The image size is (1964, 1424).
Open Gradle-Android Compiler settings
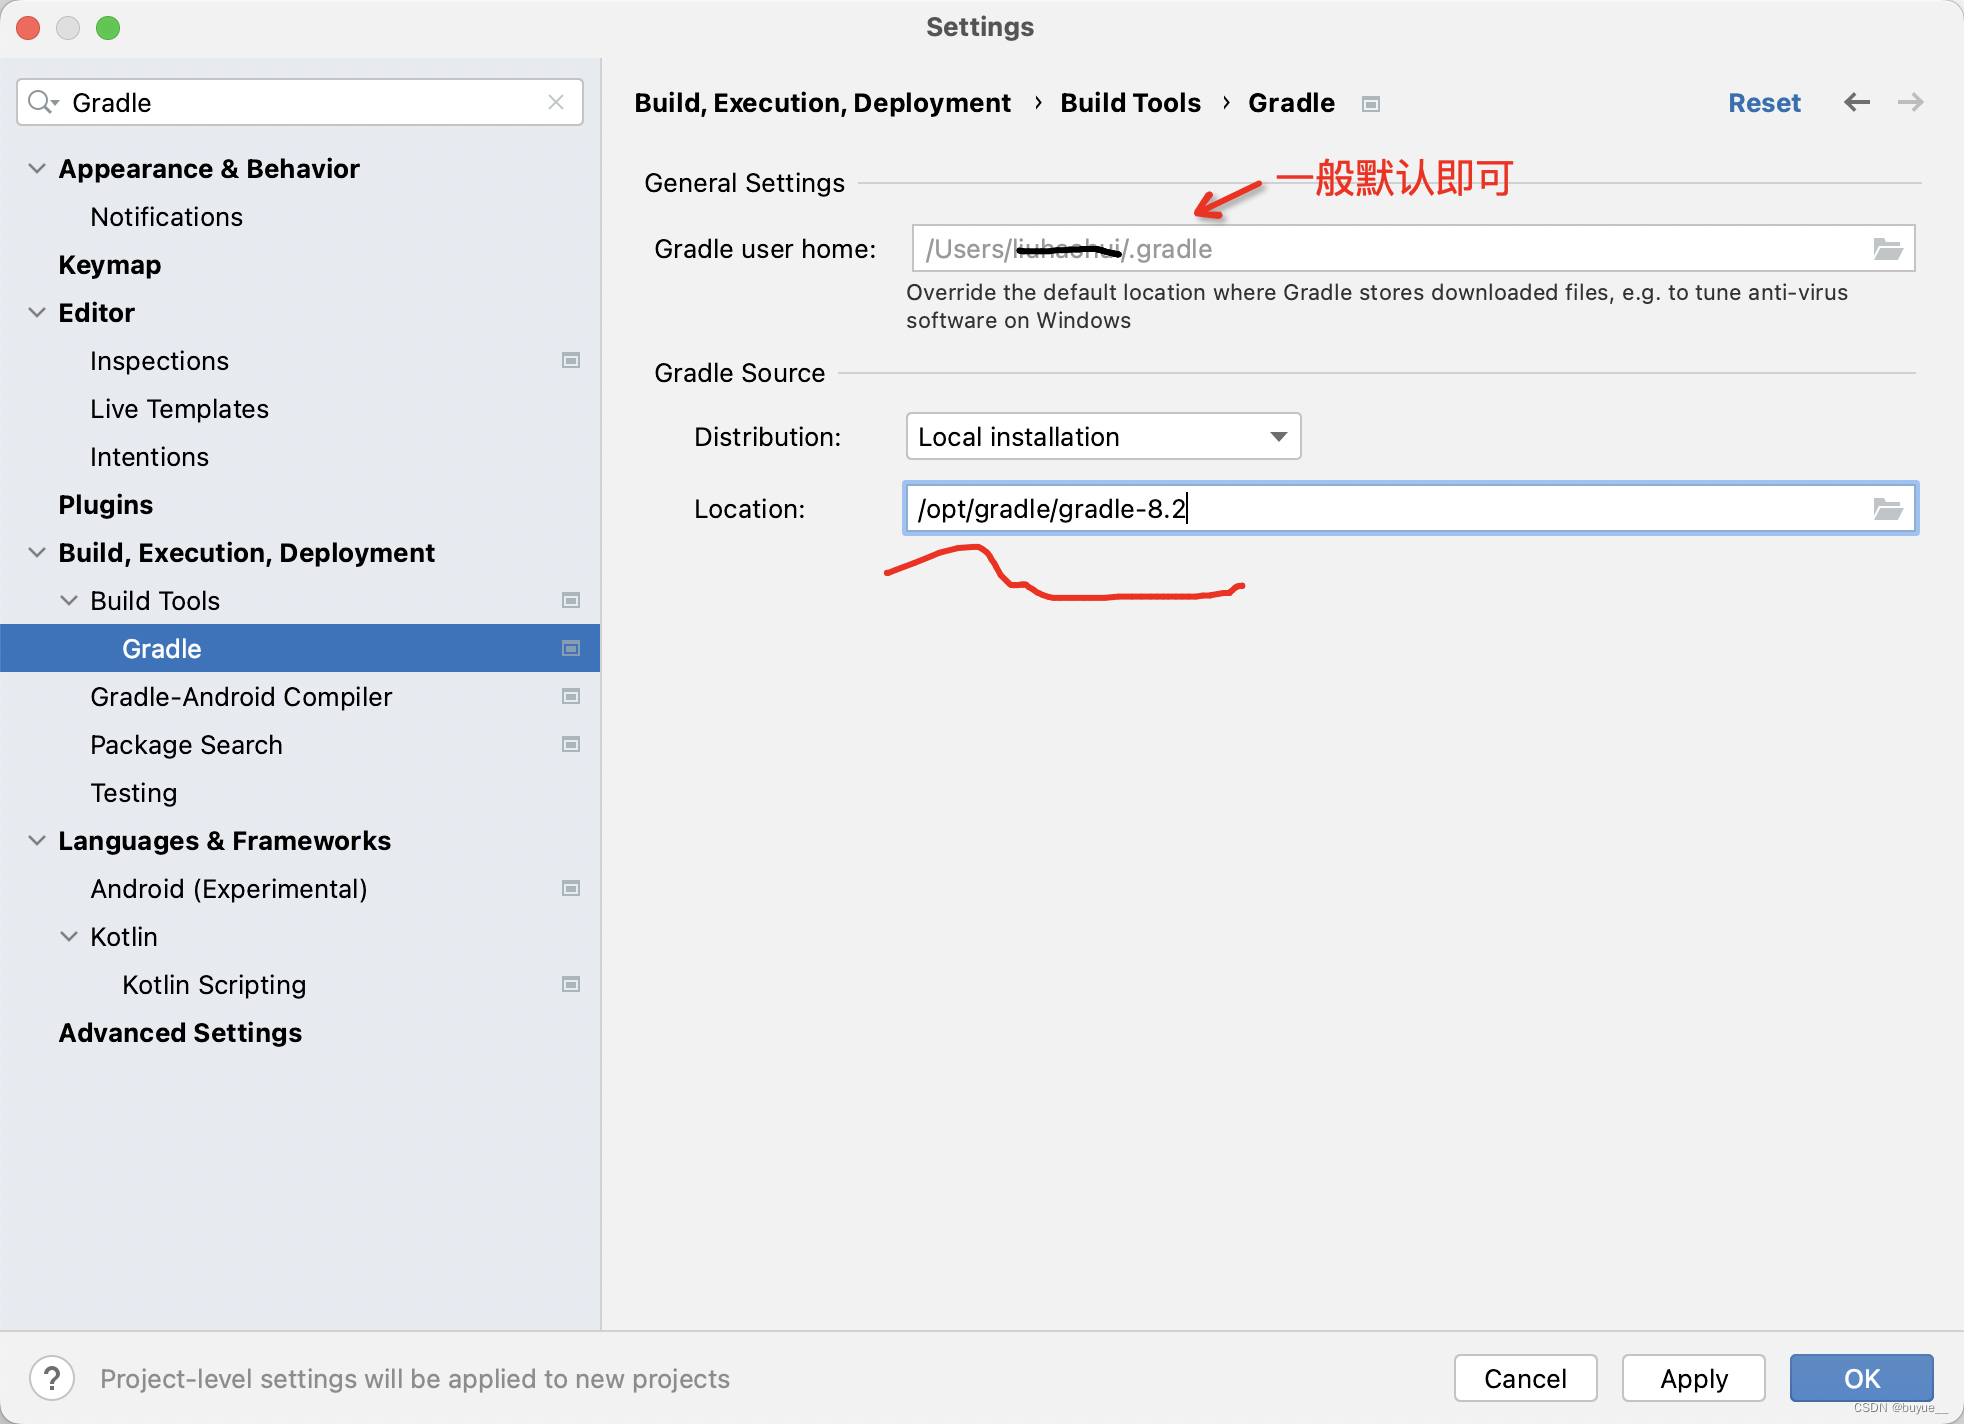coord(241,697)
